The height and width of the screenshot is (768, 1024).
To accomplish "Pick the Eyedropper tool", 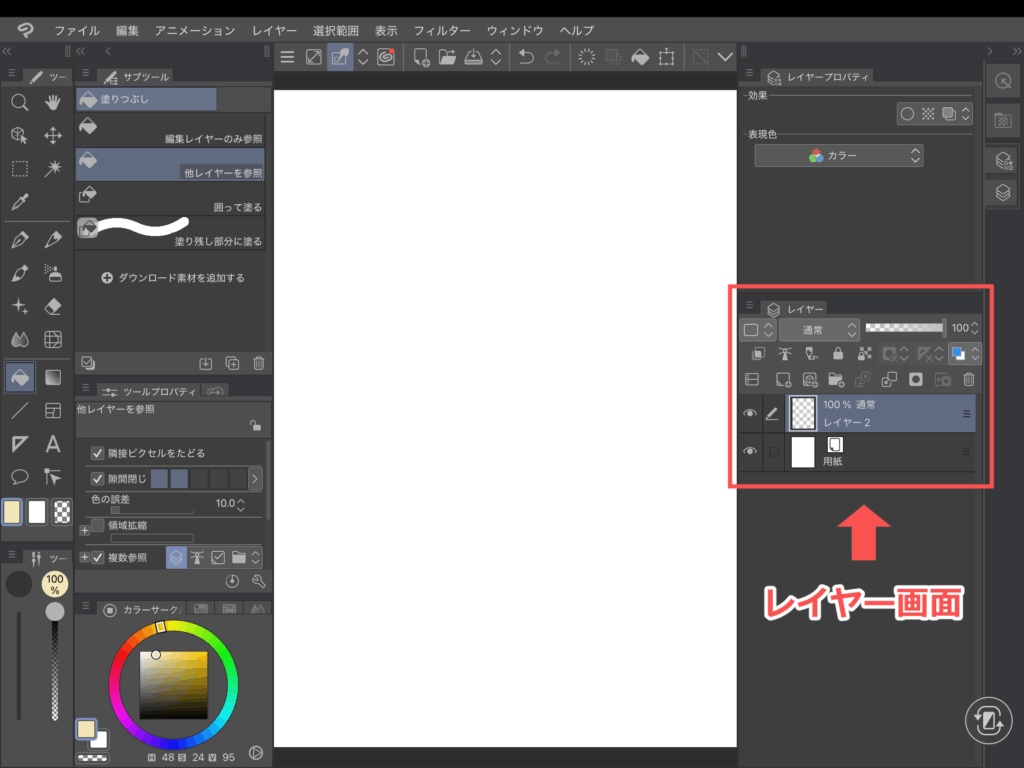I will 19,203.
